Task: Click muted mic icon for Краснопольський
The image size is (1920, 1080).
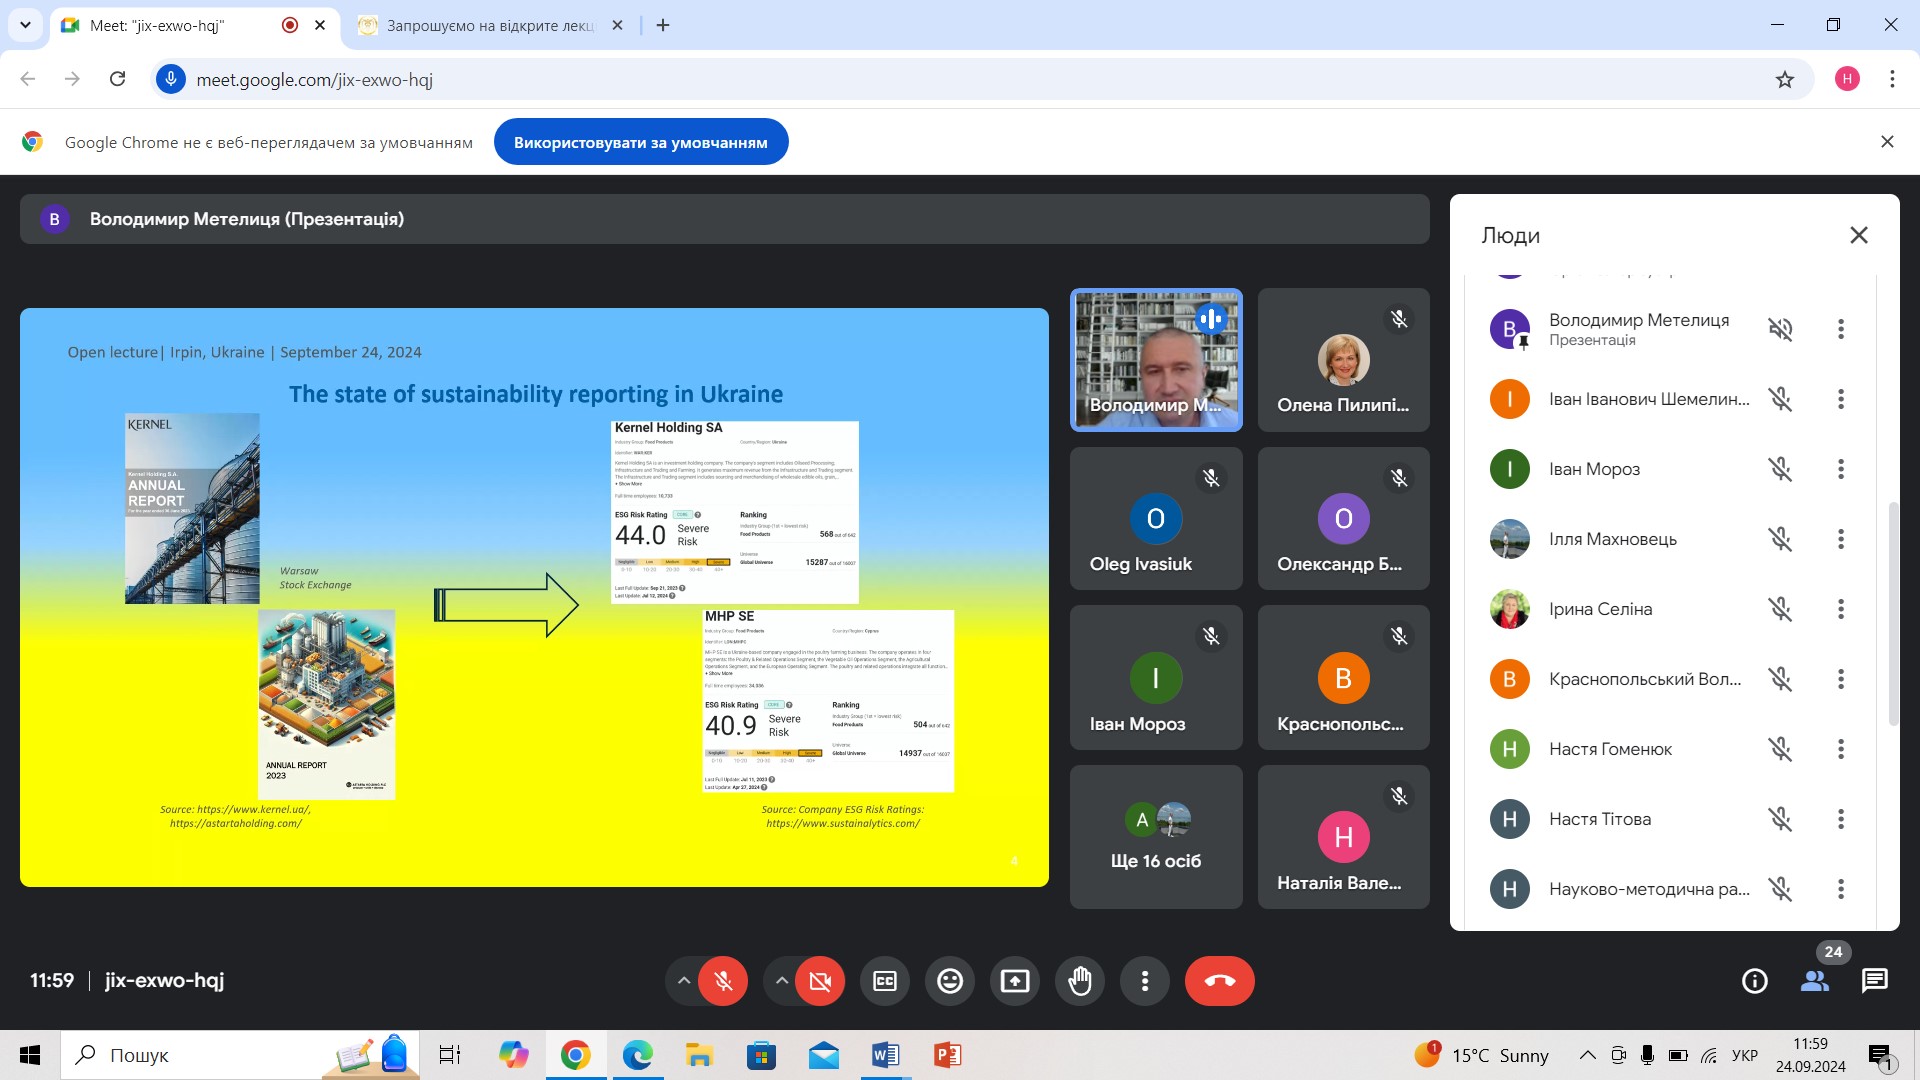Action: coord(1780,679)
